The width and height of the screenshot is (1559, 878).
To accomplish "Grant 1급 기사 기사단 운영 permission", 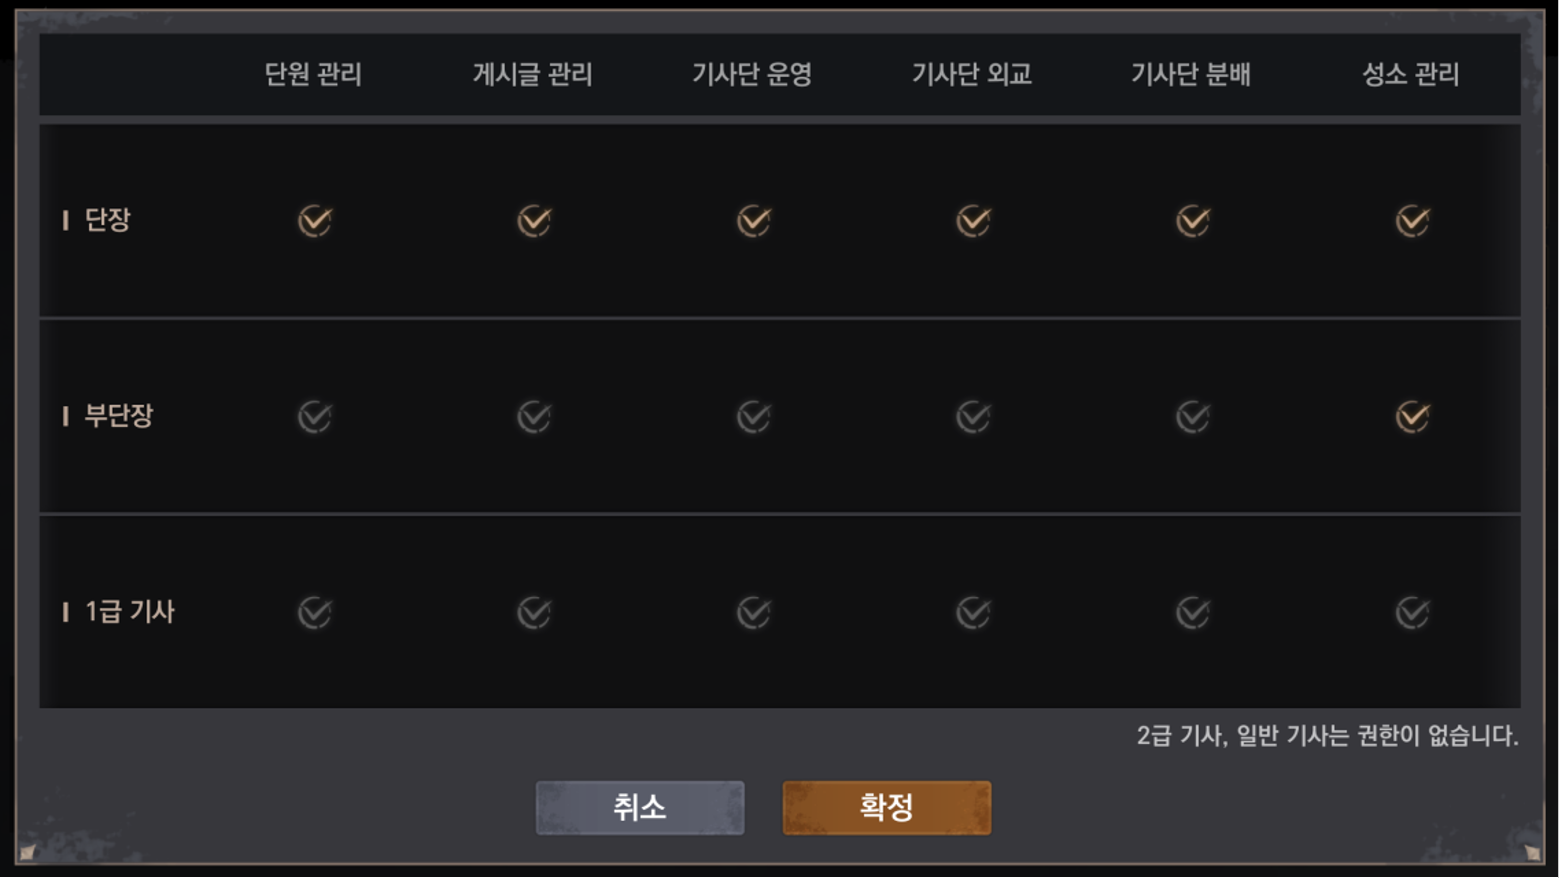I will pos(754,612).
